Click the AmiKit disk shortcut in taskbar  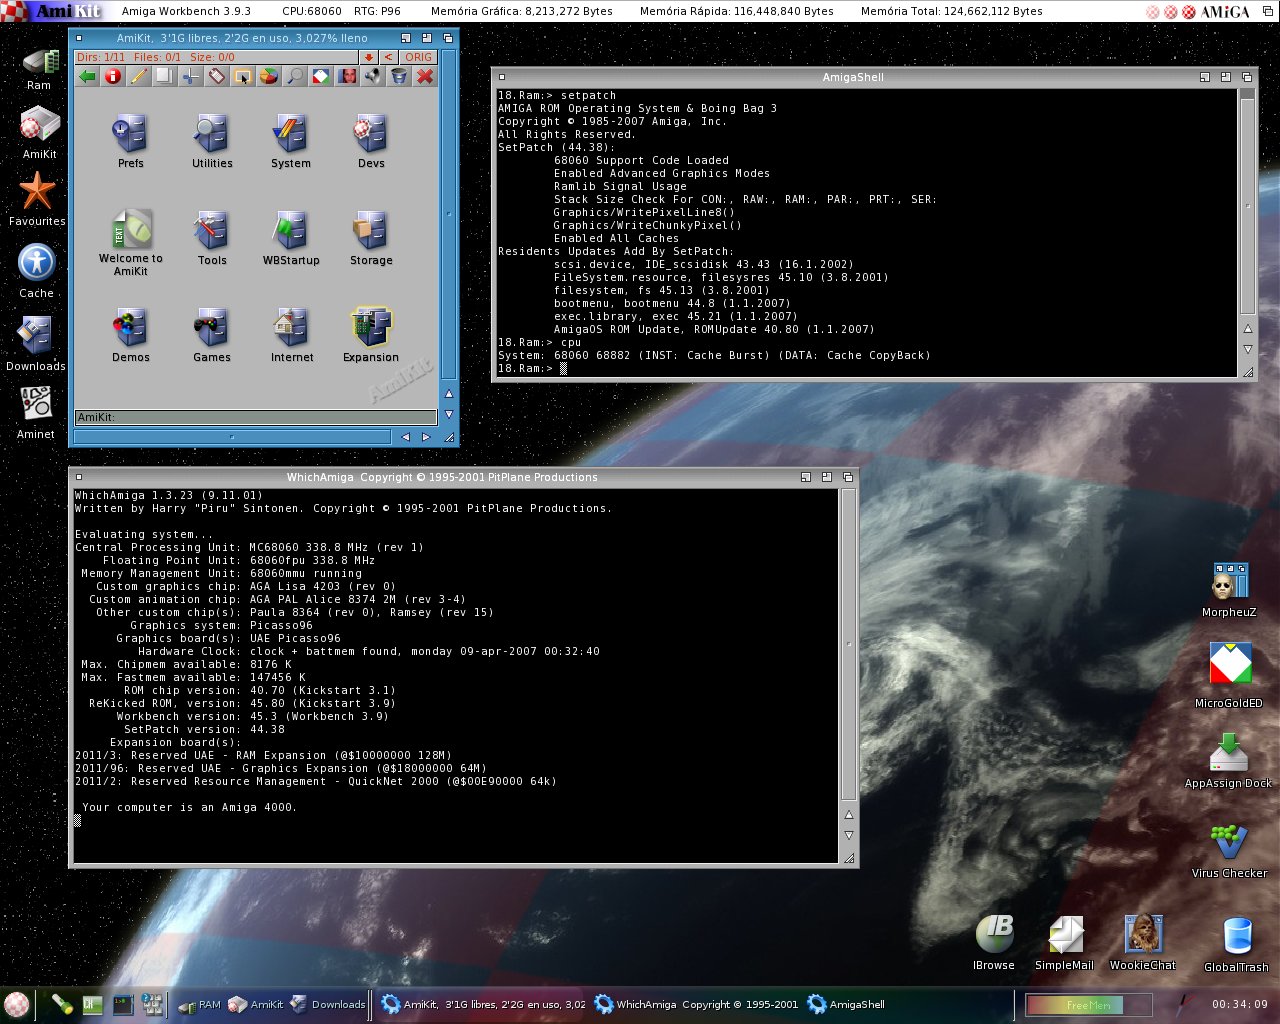click(256, 1004)
